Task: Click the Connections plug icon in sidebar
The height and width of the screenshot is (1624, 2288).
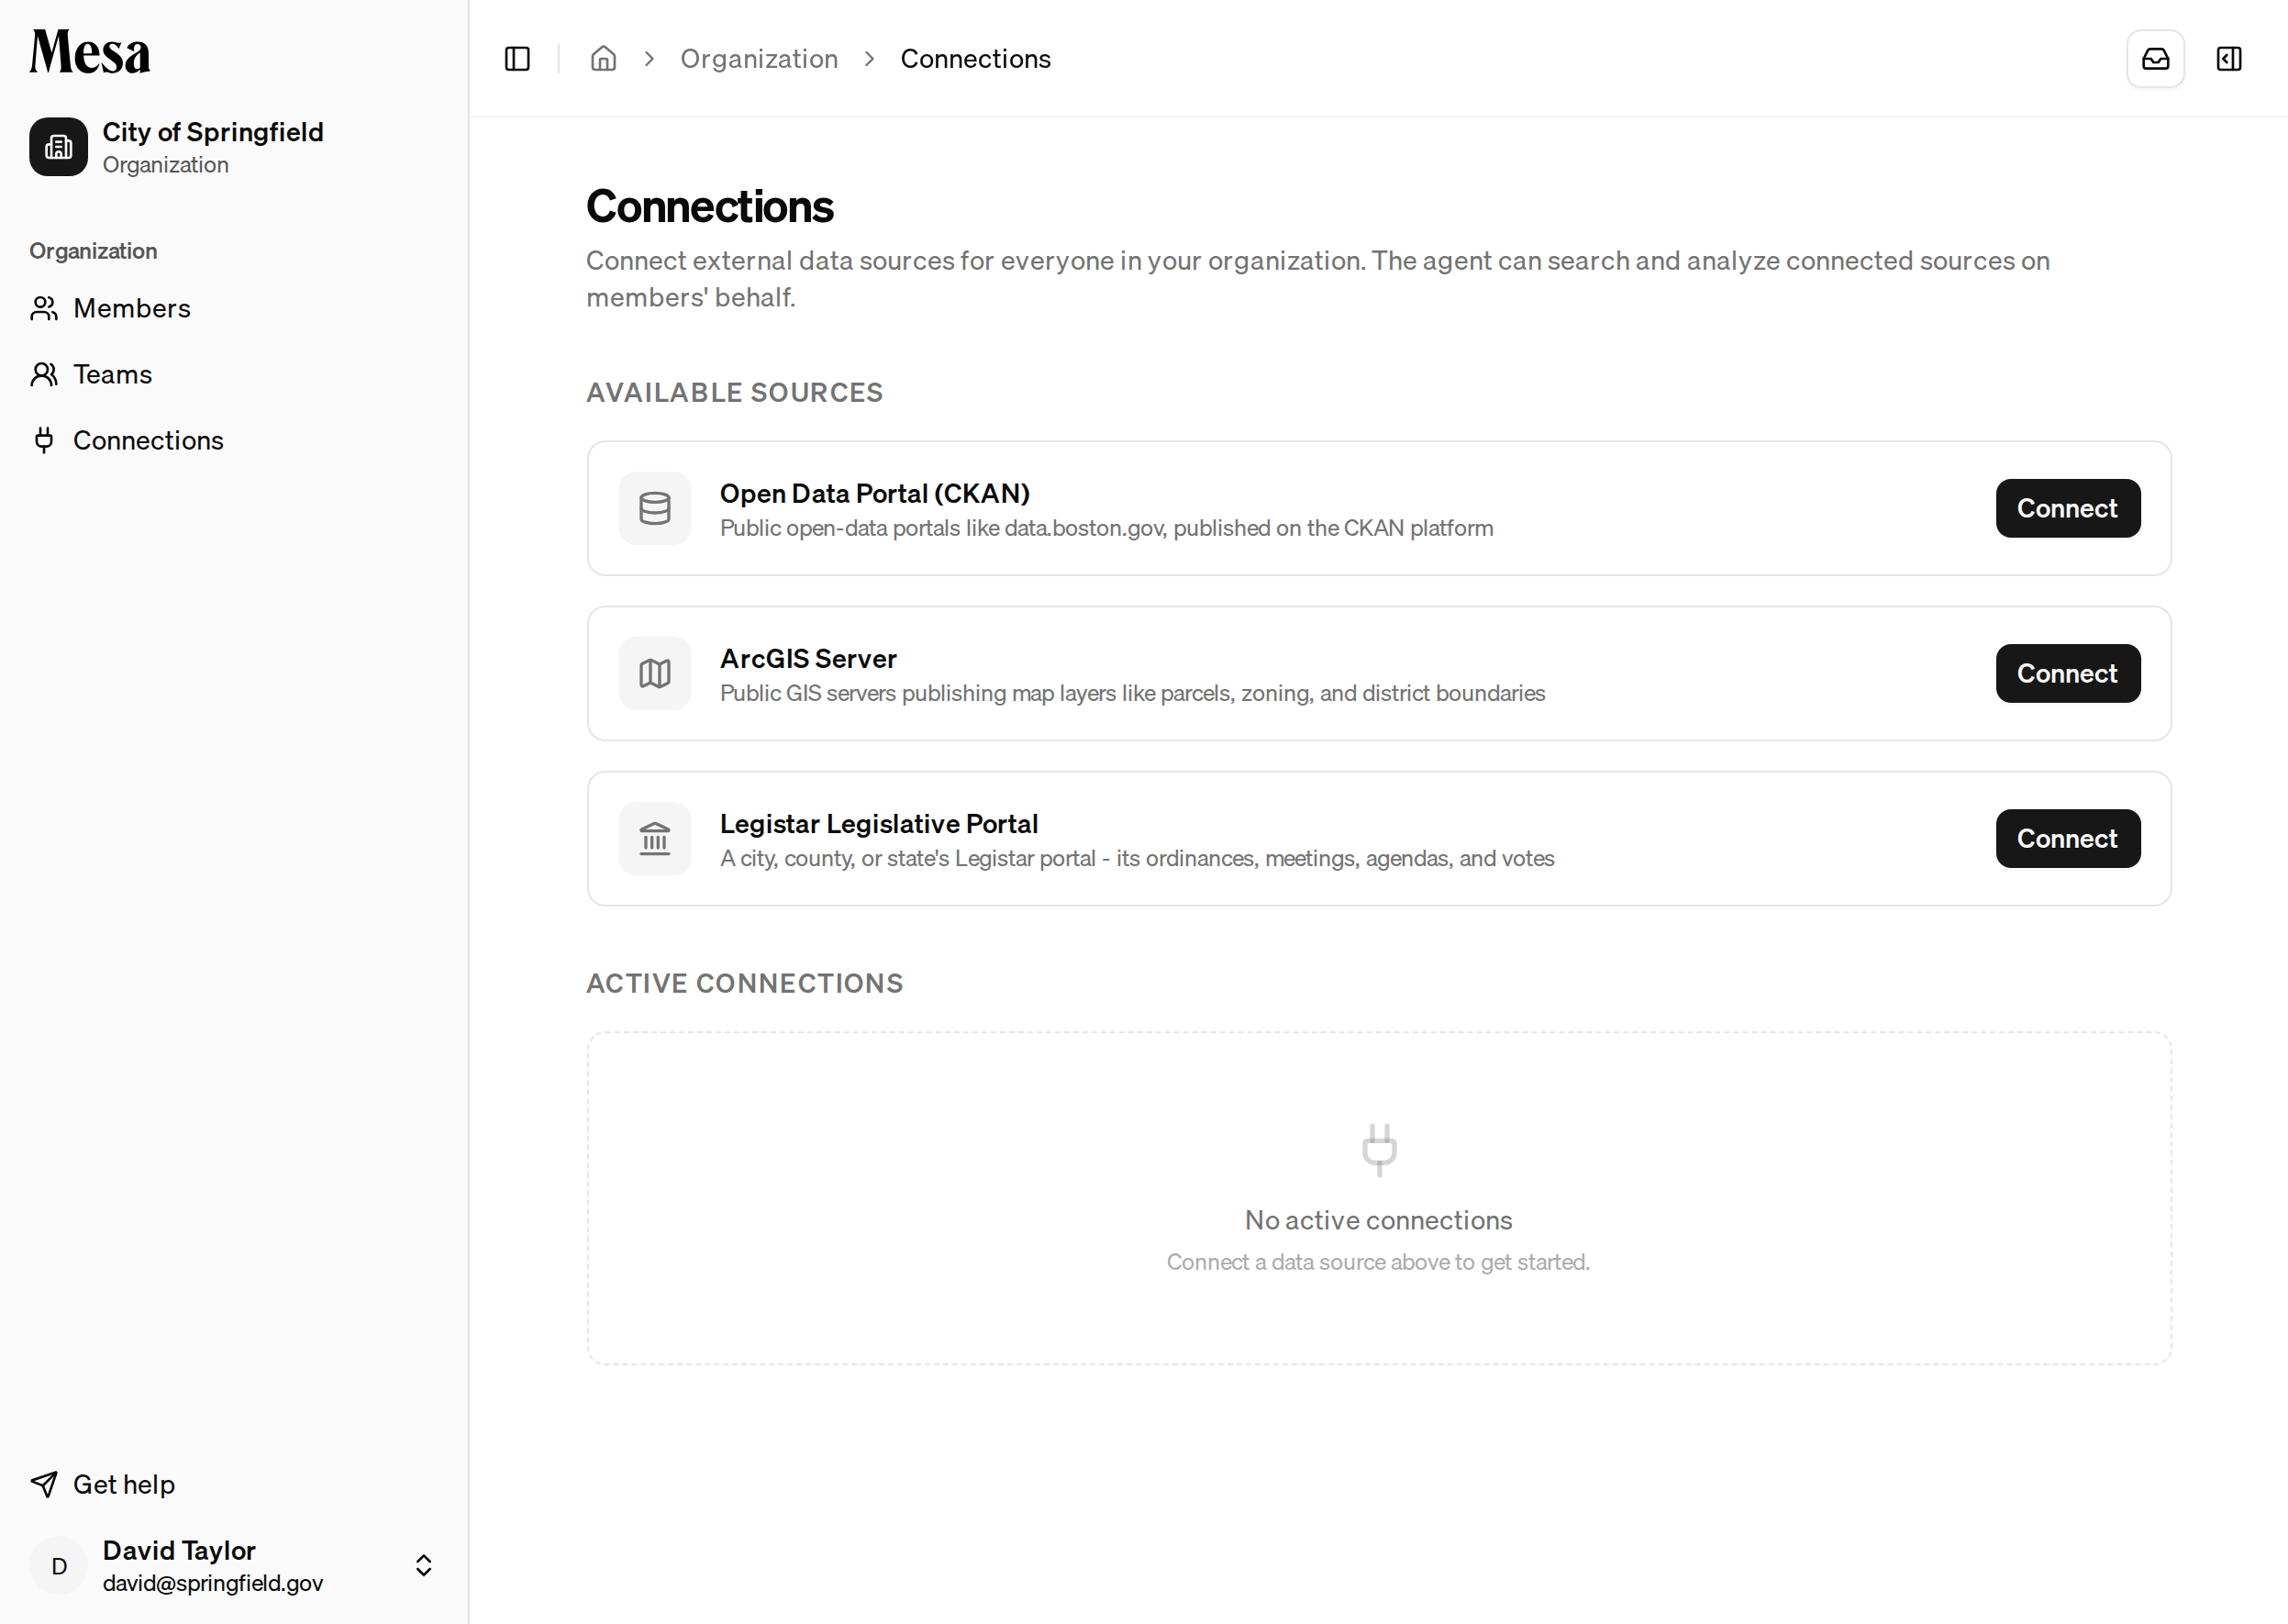Action: (x=44, y=440)
